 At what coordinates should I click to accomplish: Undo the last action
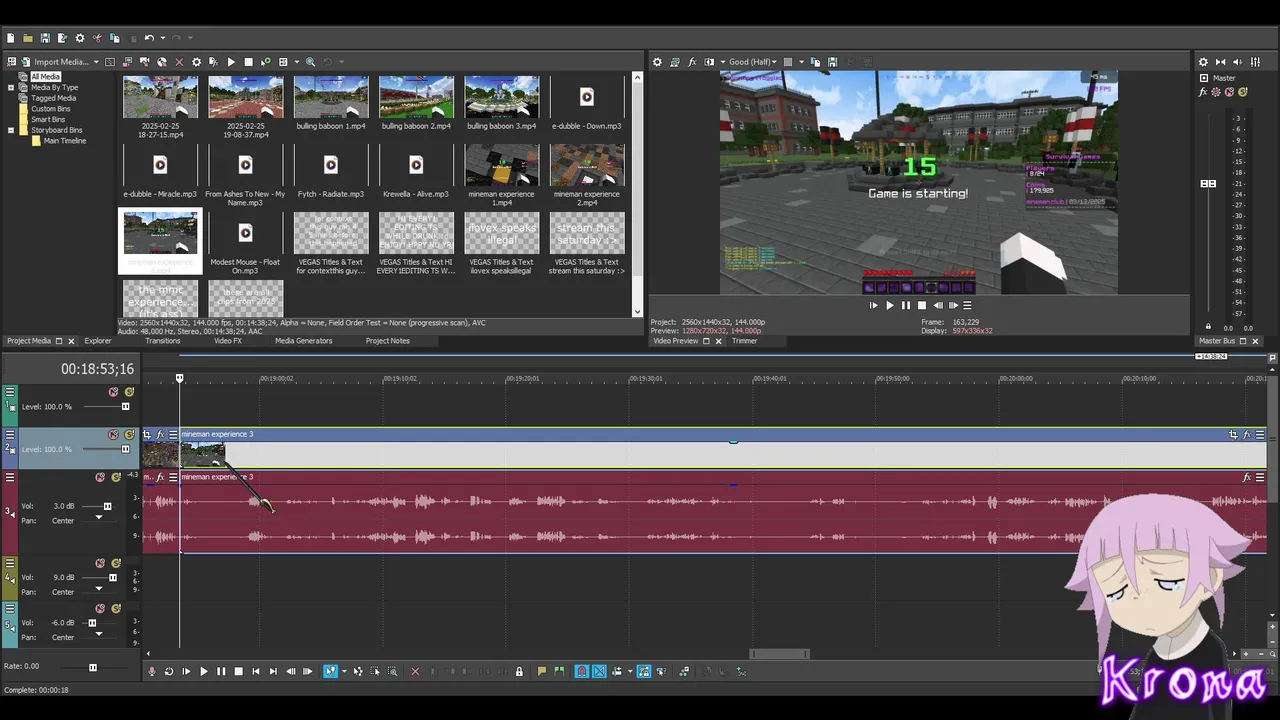(149, 38)
